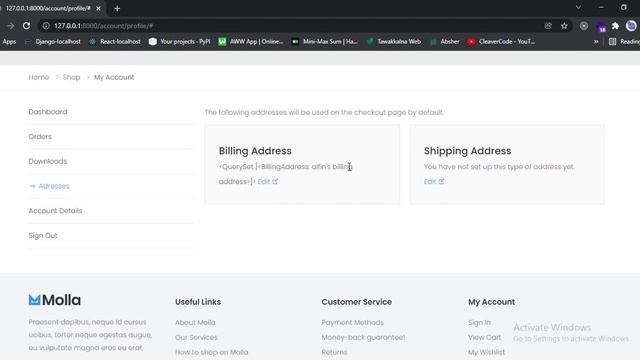Open the Your projects - PyPI bookmark
The height and width of the screenshot is (360, 640).
pyautogui.click(x=180, y=42)
